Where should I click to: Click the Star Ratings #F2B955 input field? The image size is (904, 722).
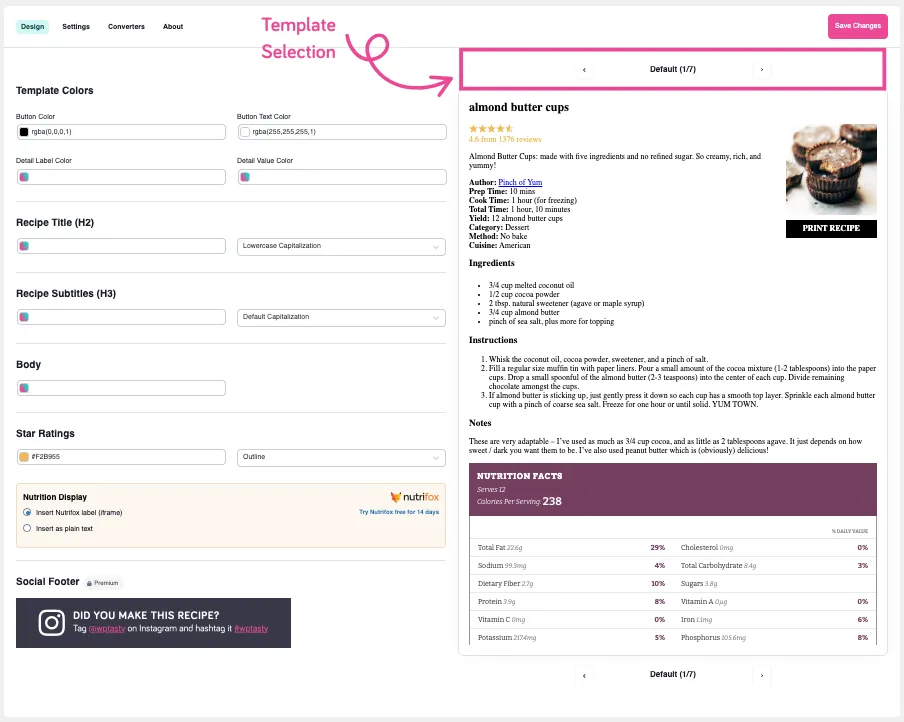coord(121,457)
